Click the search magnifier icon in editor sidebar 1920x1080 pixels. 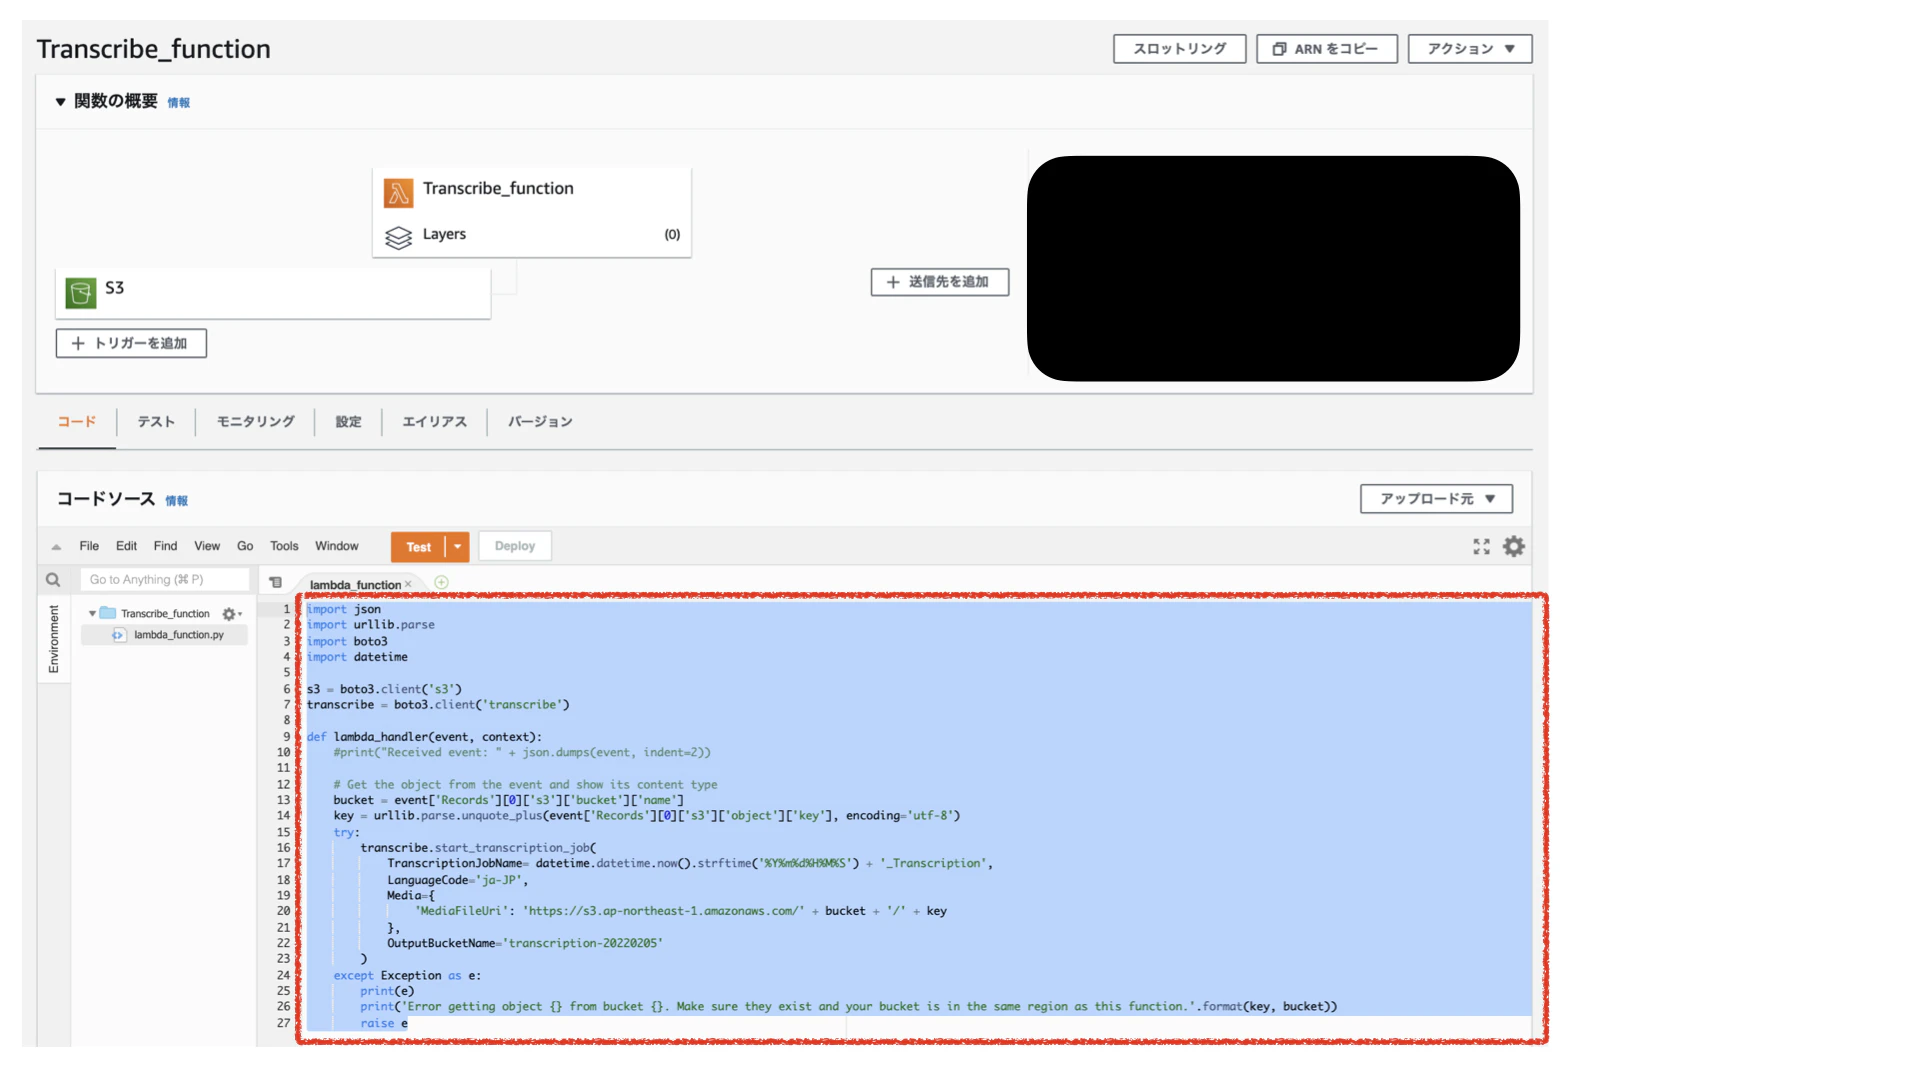pyautogui.click(x=53, y=580)
